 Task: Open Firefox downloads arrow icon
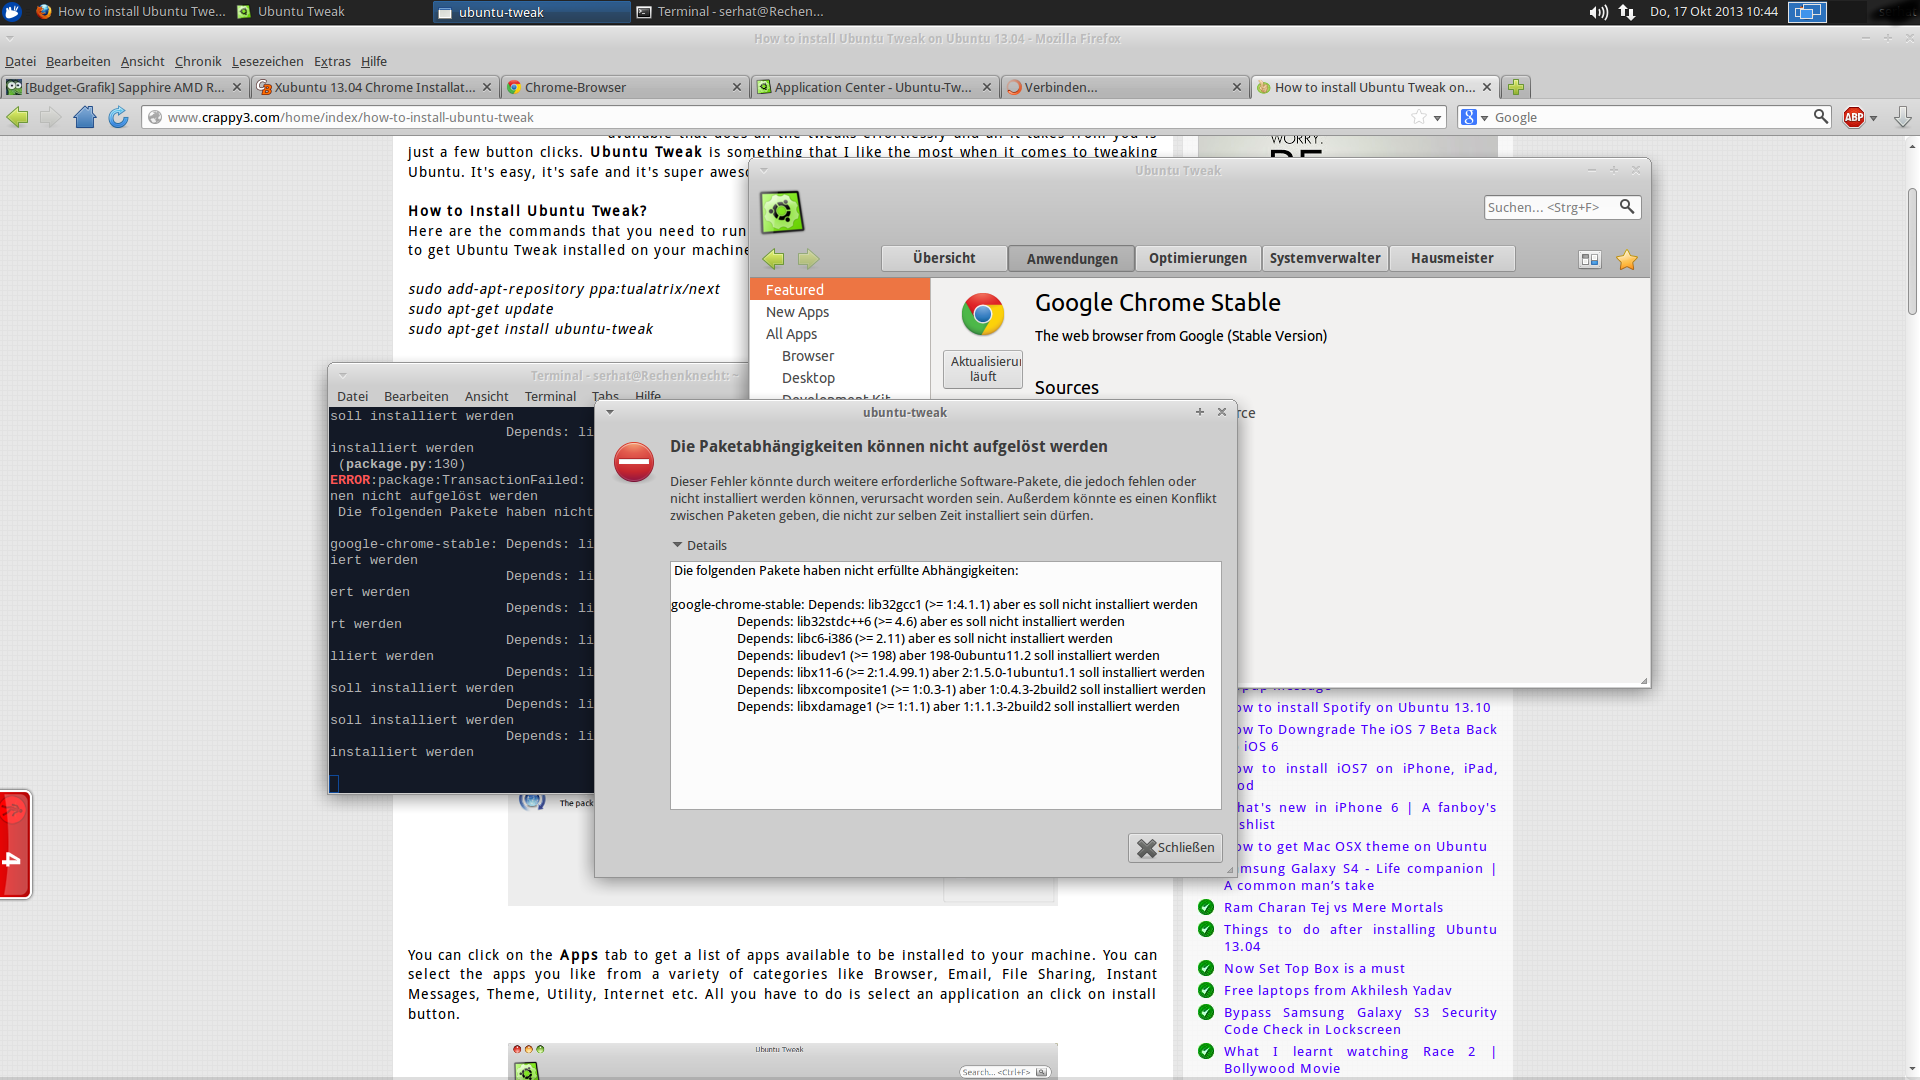1902,117
